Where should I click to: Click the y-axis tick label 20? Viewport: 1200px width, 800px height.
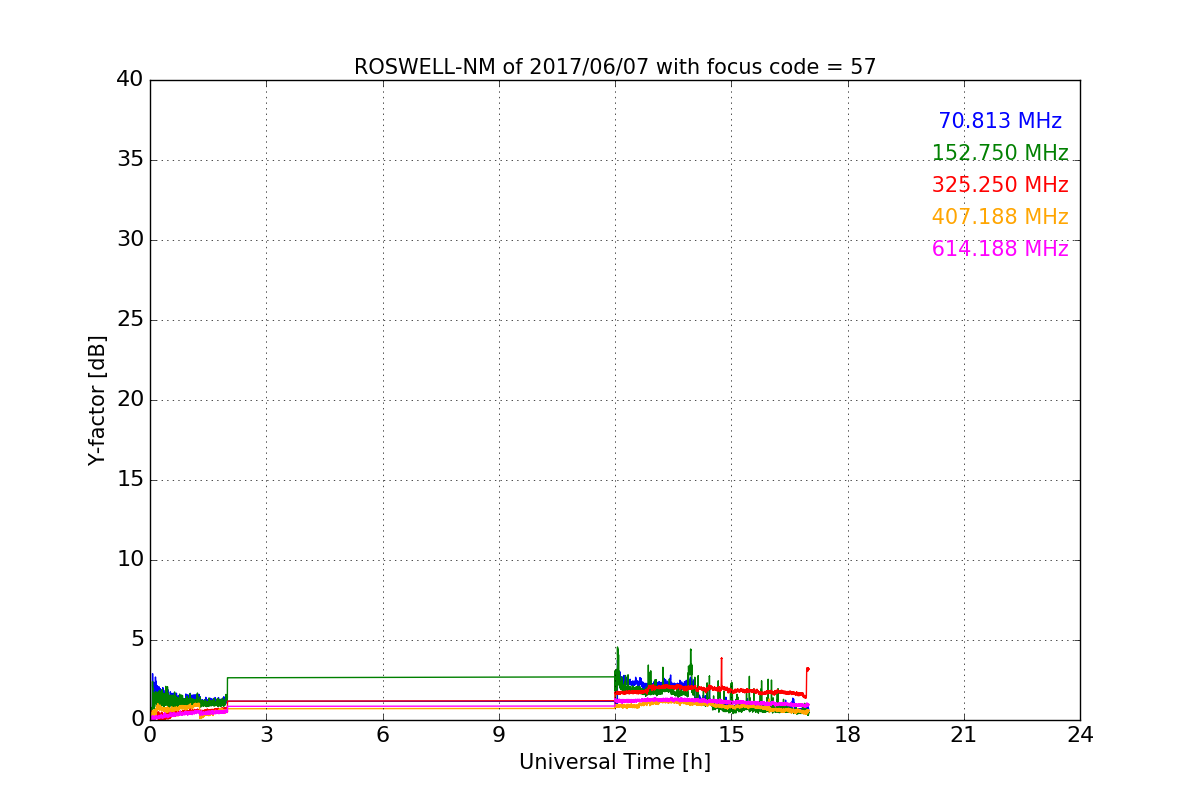click(x=129, y=400)
